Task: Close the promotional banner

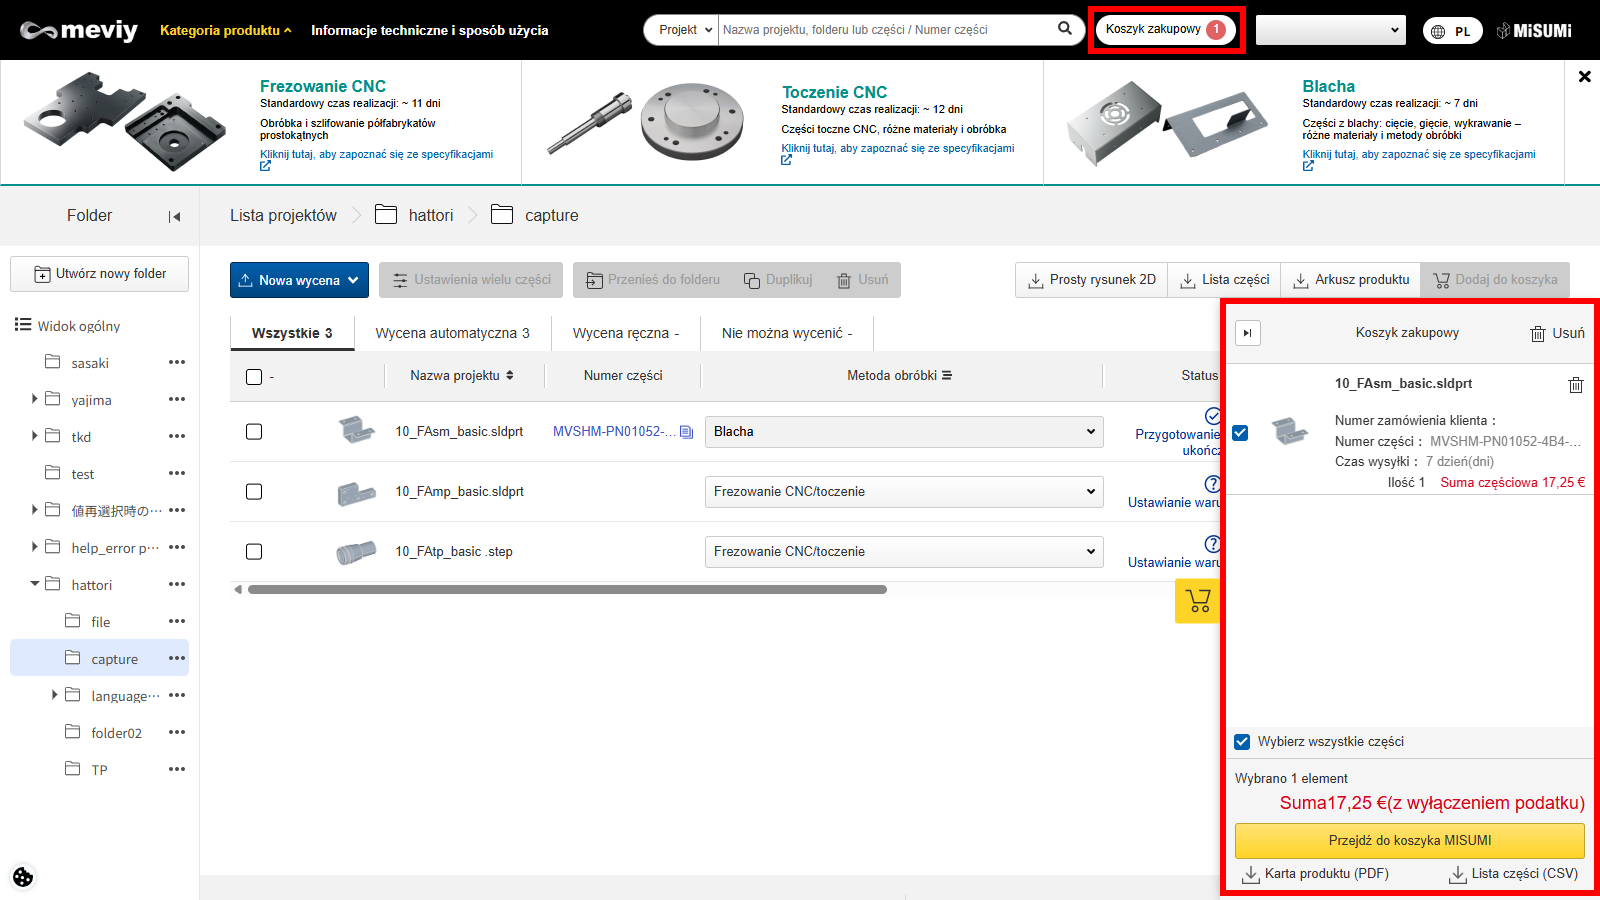Action: click(1584, 76)
